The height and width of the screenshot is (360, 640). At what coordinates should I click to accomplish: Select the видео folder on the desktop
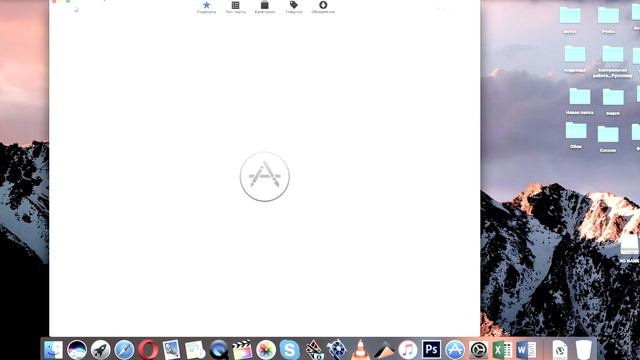(613, 102)
